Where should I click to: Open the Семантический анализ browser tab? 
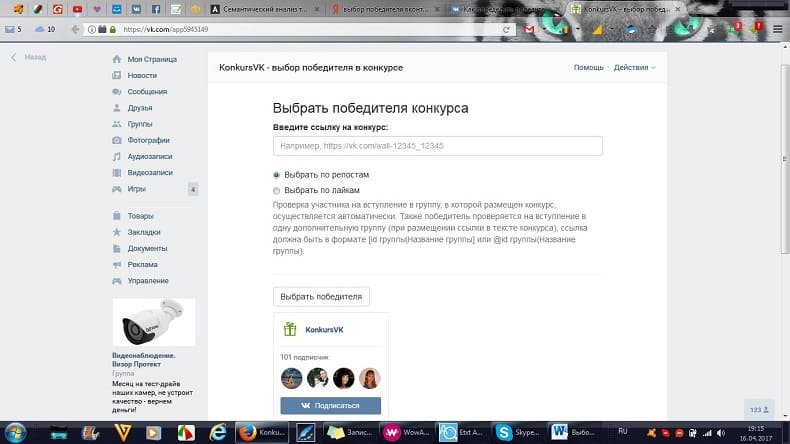pyautogui.click(x=272, y=8)
